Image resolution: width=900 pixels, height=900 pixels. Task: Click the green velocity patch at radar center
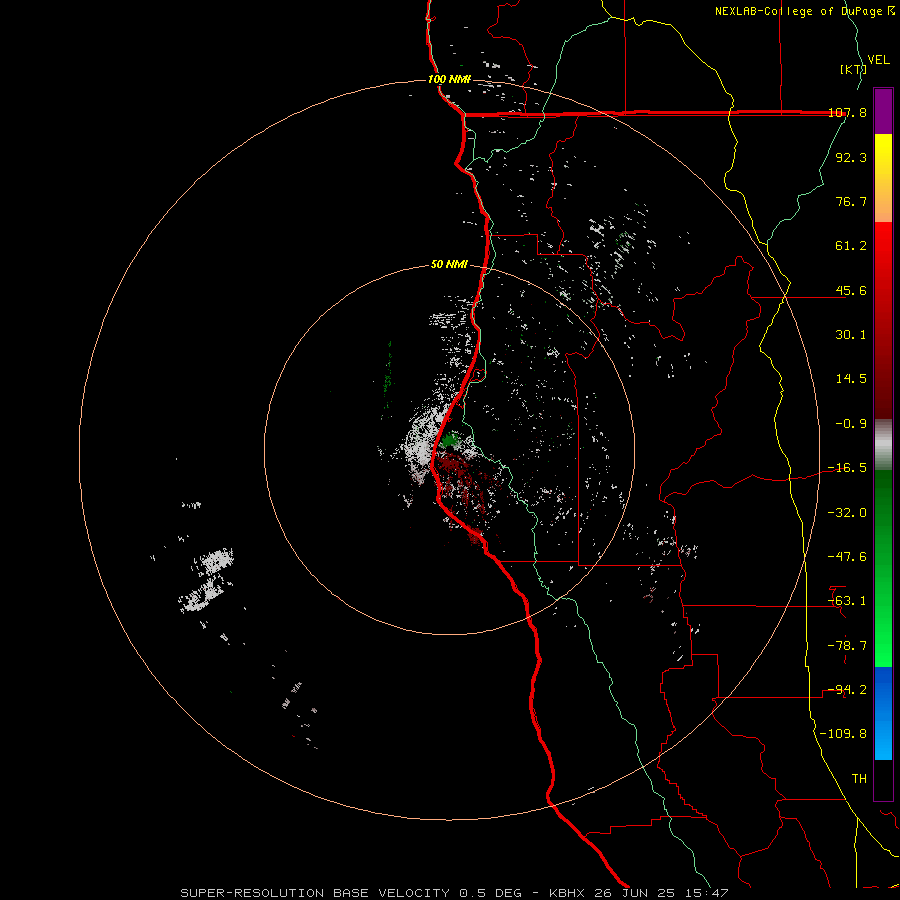click(451, 440)
